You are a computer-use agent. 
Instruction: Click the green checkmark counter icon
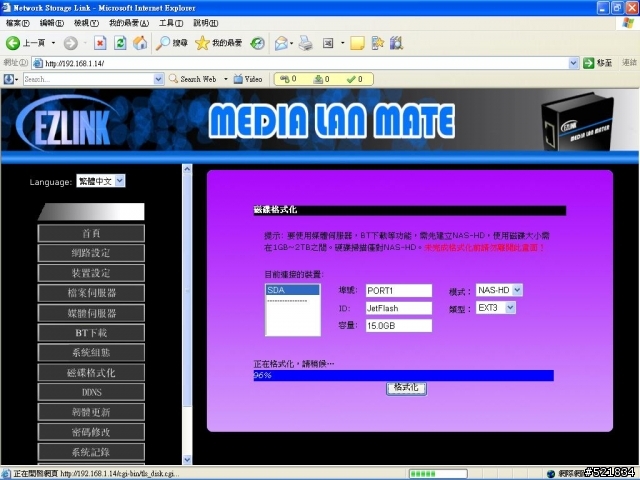pos(351,79)
